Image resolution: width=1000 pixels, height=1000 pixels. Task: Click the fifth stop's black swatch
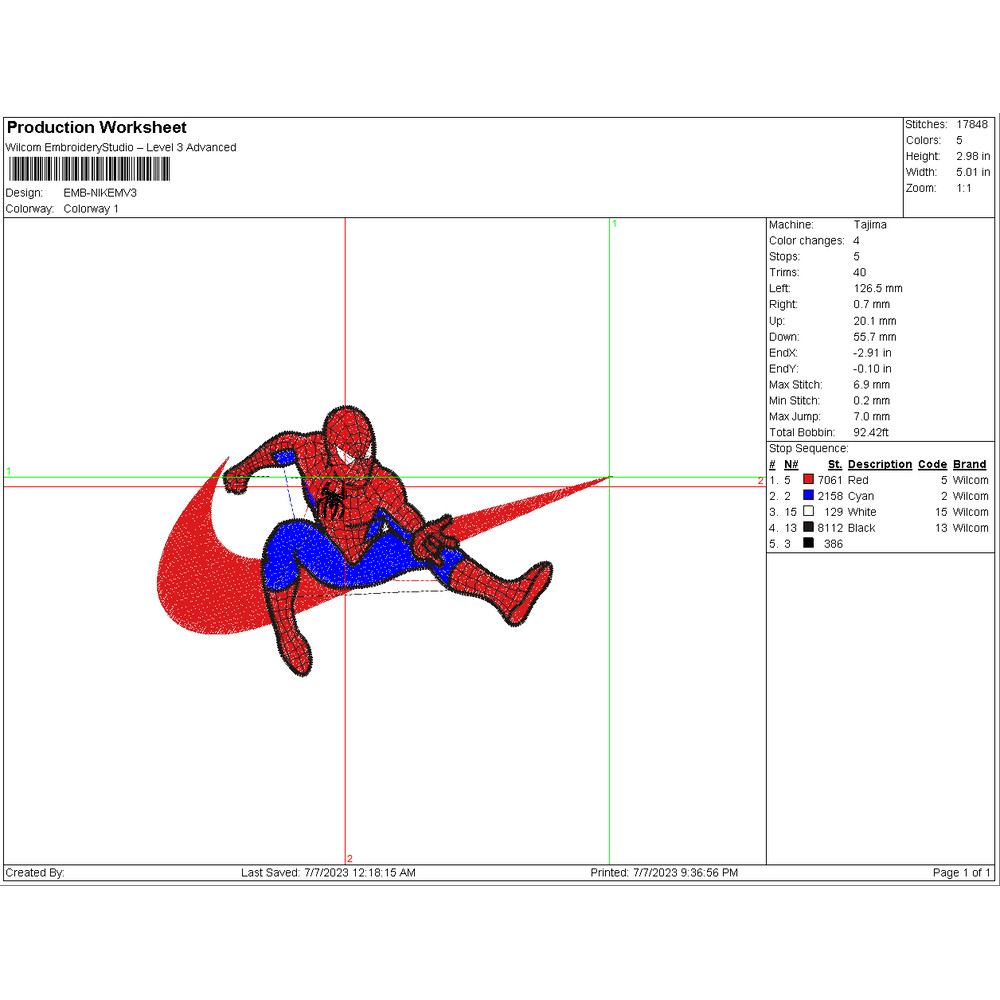tap(808, 544)
